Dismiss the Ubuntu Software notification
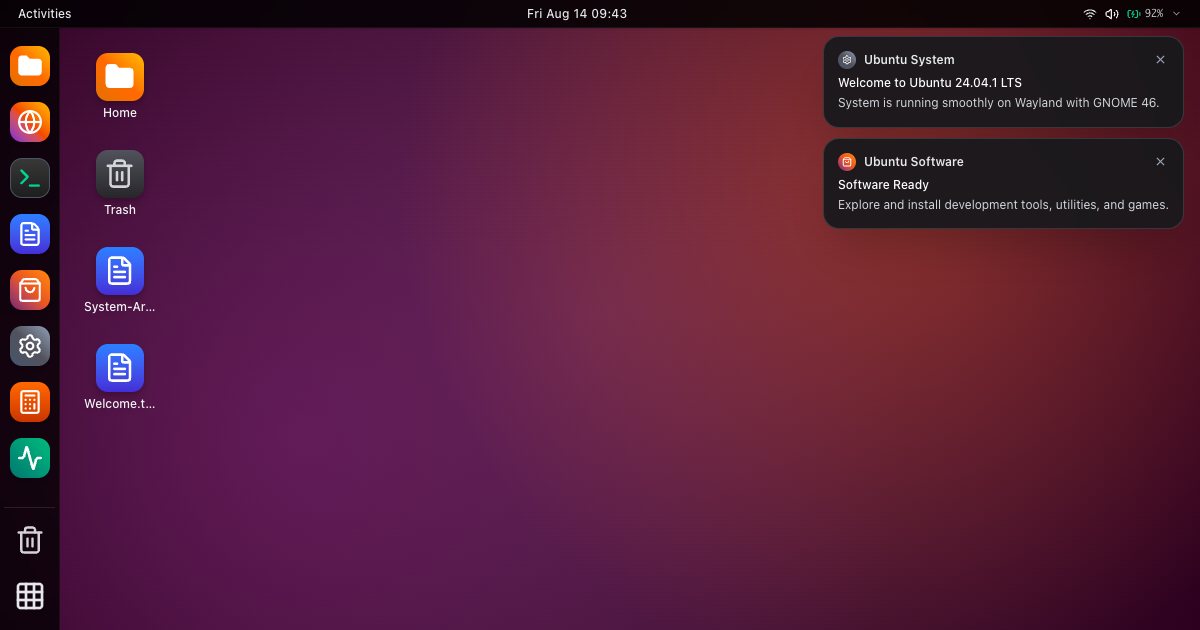 (1160, 162)
